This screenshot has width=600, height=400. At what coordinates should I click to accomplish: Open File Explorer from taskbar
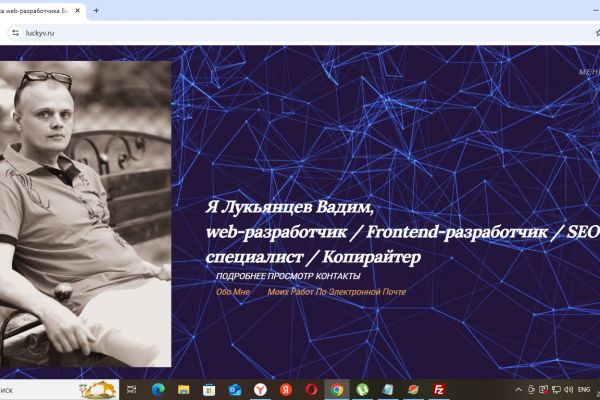click(x=184, y=390)
